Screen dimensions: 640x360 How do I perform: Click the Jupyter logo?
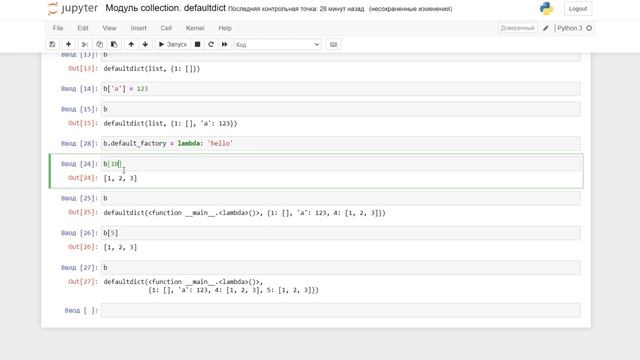click(73, 9)
